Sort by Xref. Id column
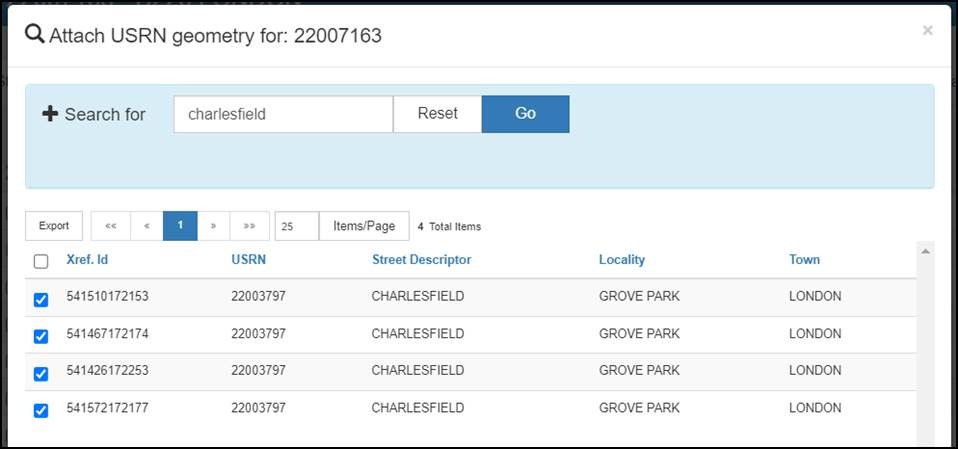The width and height of the screenshot is (958, 449). click(87, 260)
